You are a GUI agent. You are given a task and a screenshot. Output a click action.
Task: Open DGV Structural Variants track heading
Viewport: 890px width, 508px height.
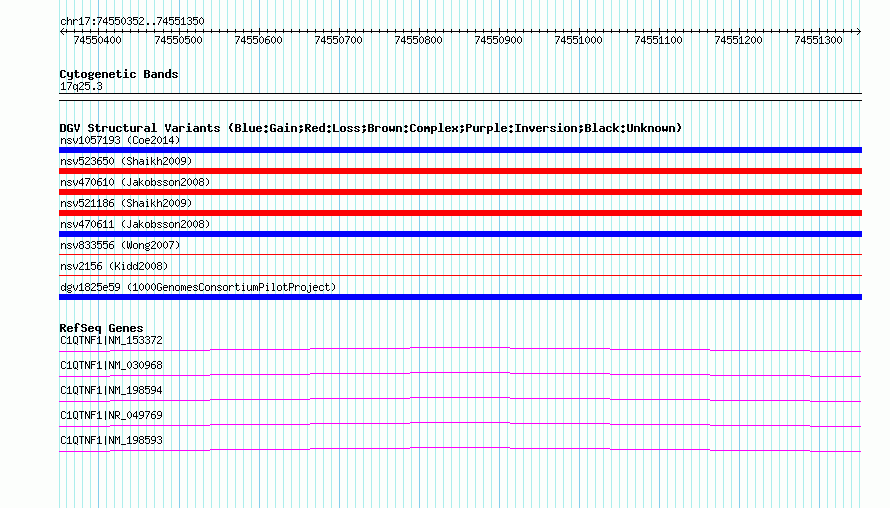click(x=371, y=128)
